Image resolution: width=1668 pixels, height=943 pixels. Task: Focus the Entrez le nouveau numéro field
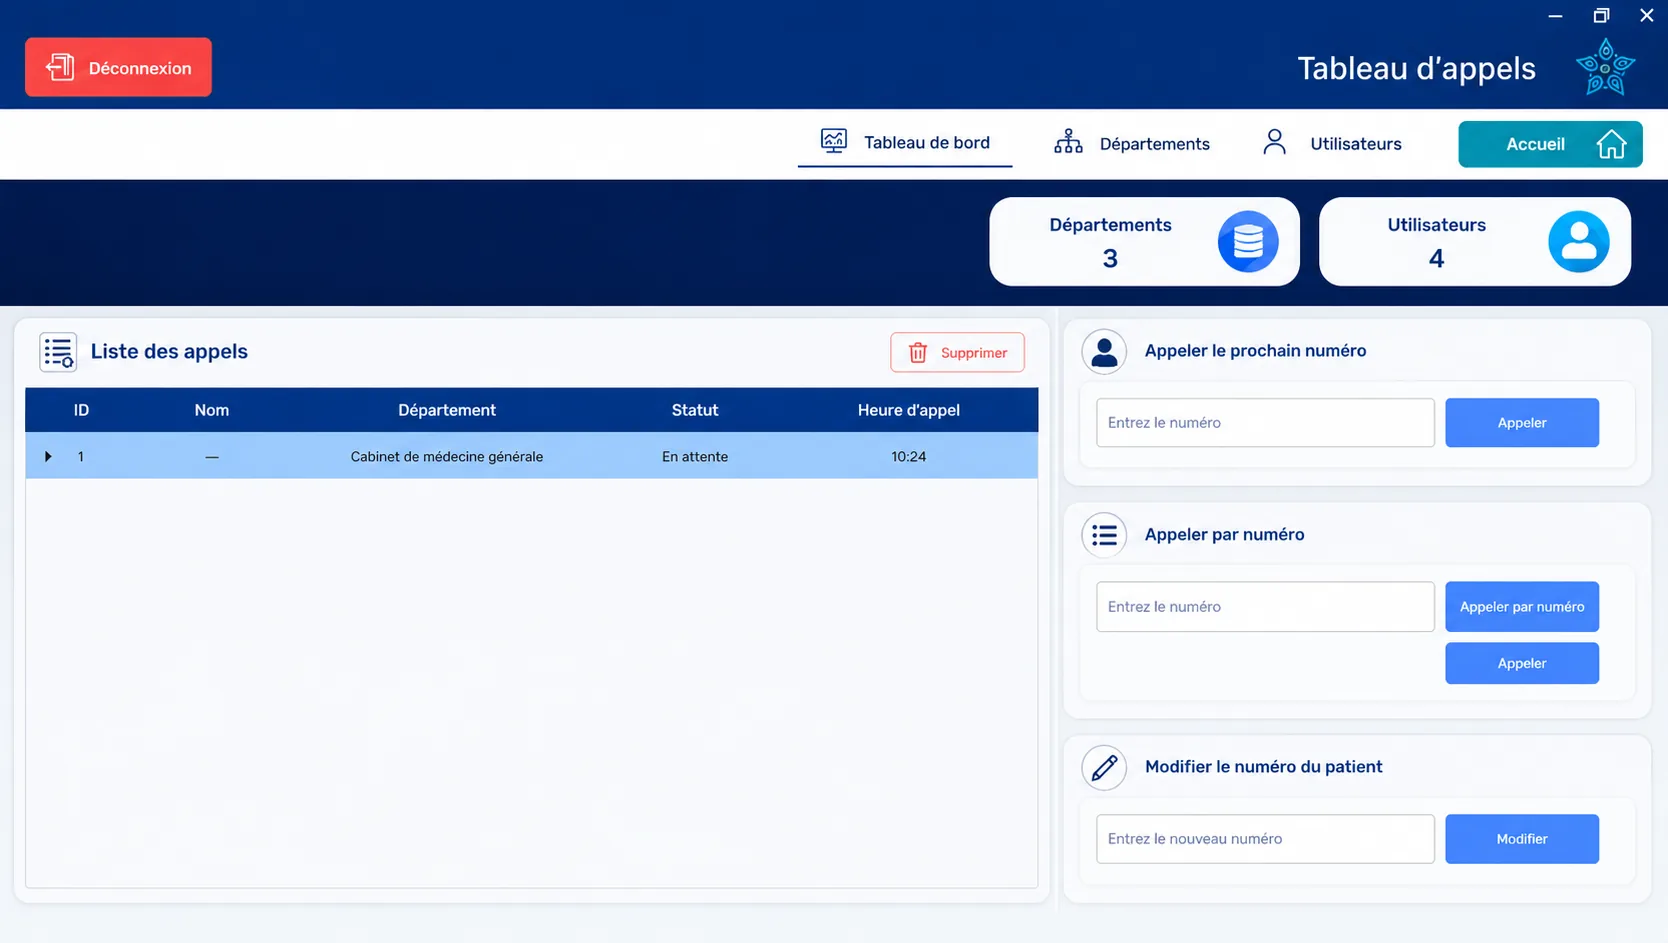pyautogui.click(x=1265, y=838)
